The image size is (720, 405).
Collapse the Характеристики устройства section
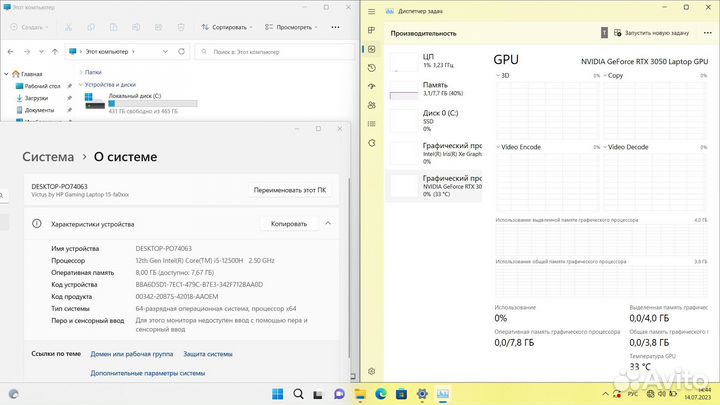pyautogui.click(x=328, y=223)
